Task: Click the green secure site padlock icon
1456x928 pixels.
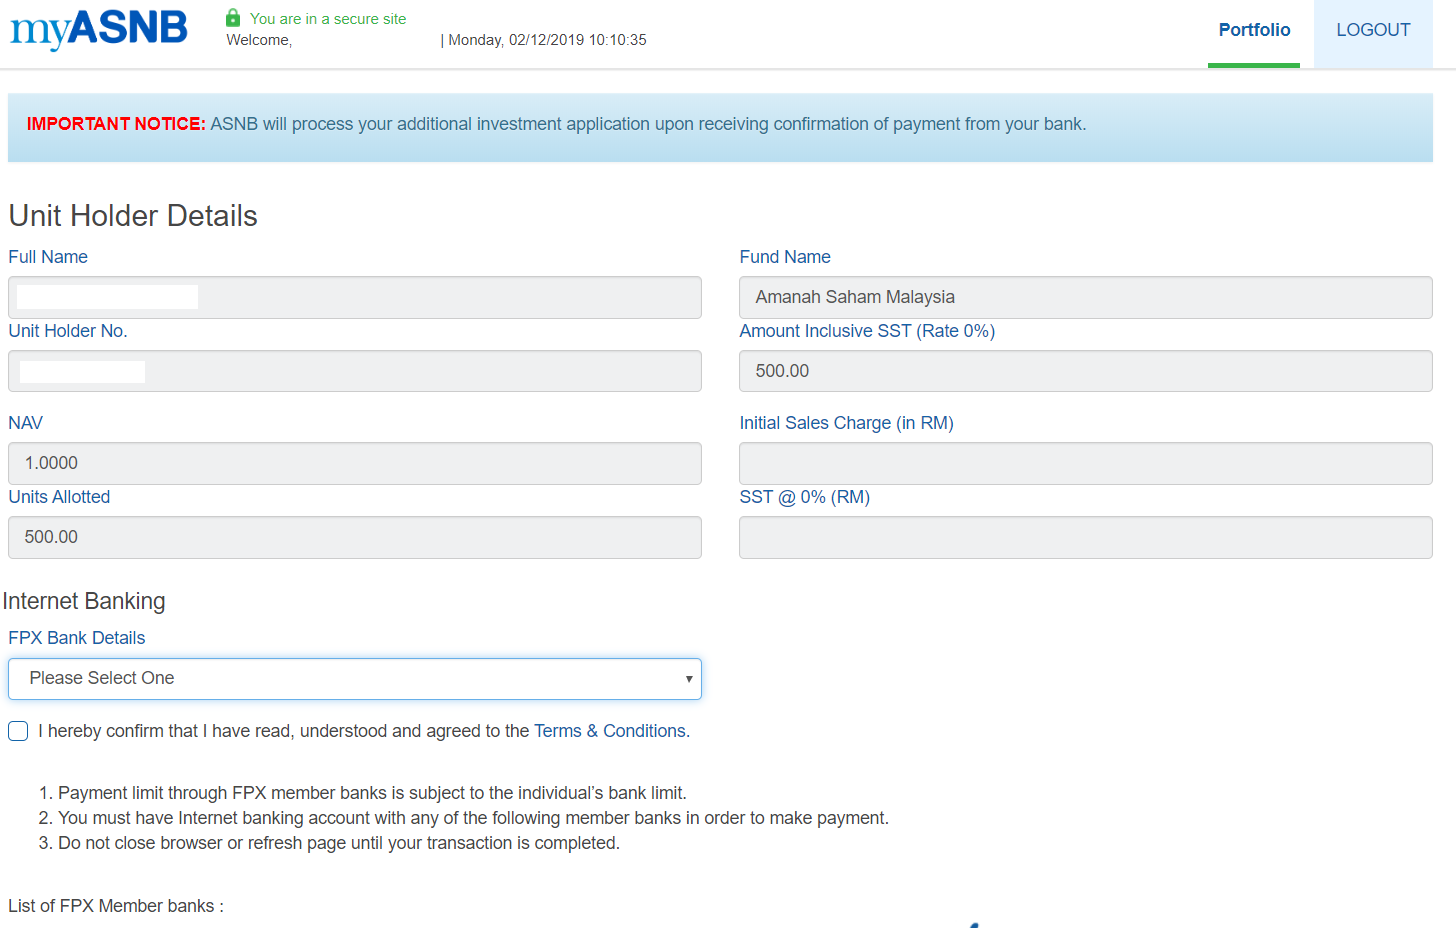Action: [233, 17]
